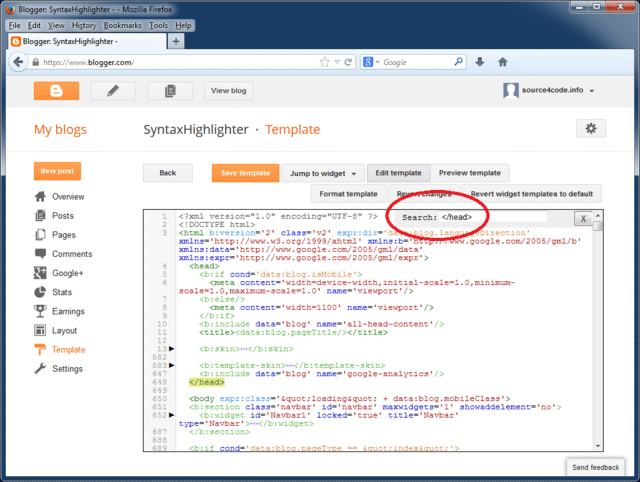Close the search box with X
This screenshot has width=640, height=482.
coord(583,218)
